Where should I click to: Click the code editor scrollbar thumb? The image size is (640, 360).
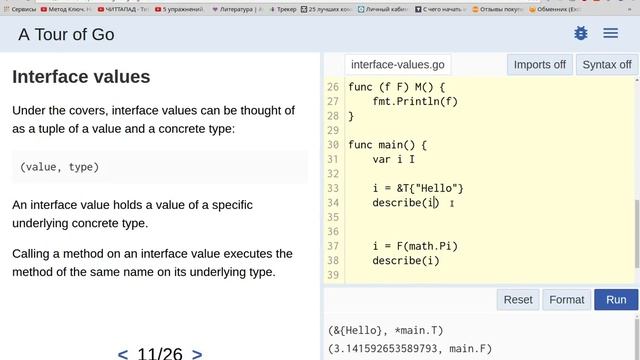pos(637,233)
